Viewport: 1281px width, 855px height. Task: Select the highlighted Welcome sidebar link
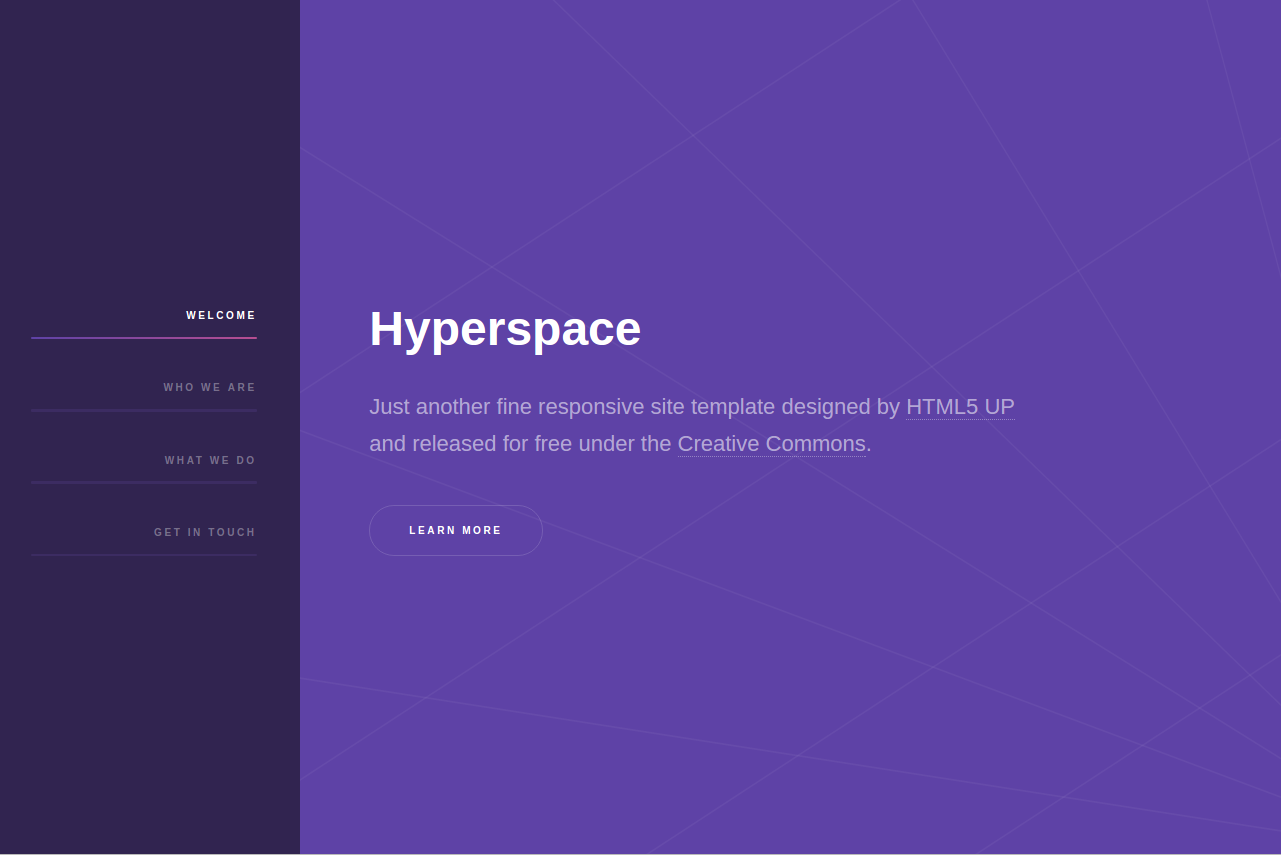tap(221, 315)
